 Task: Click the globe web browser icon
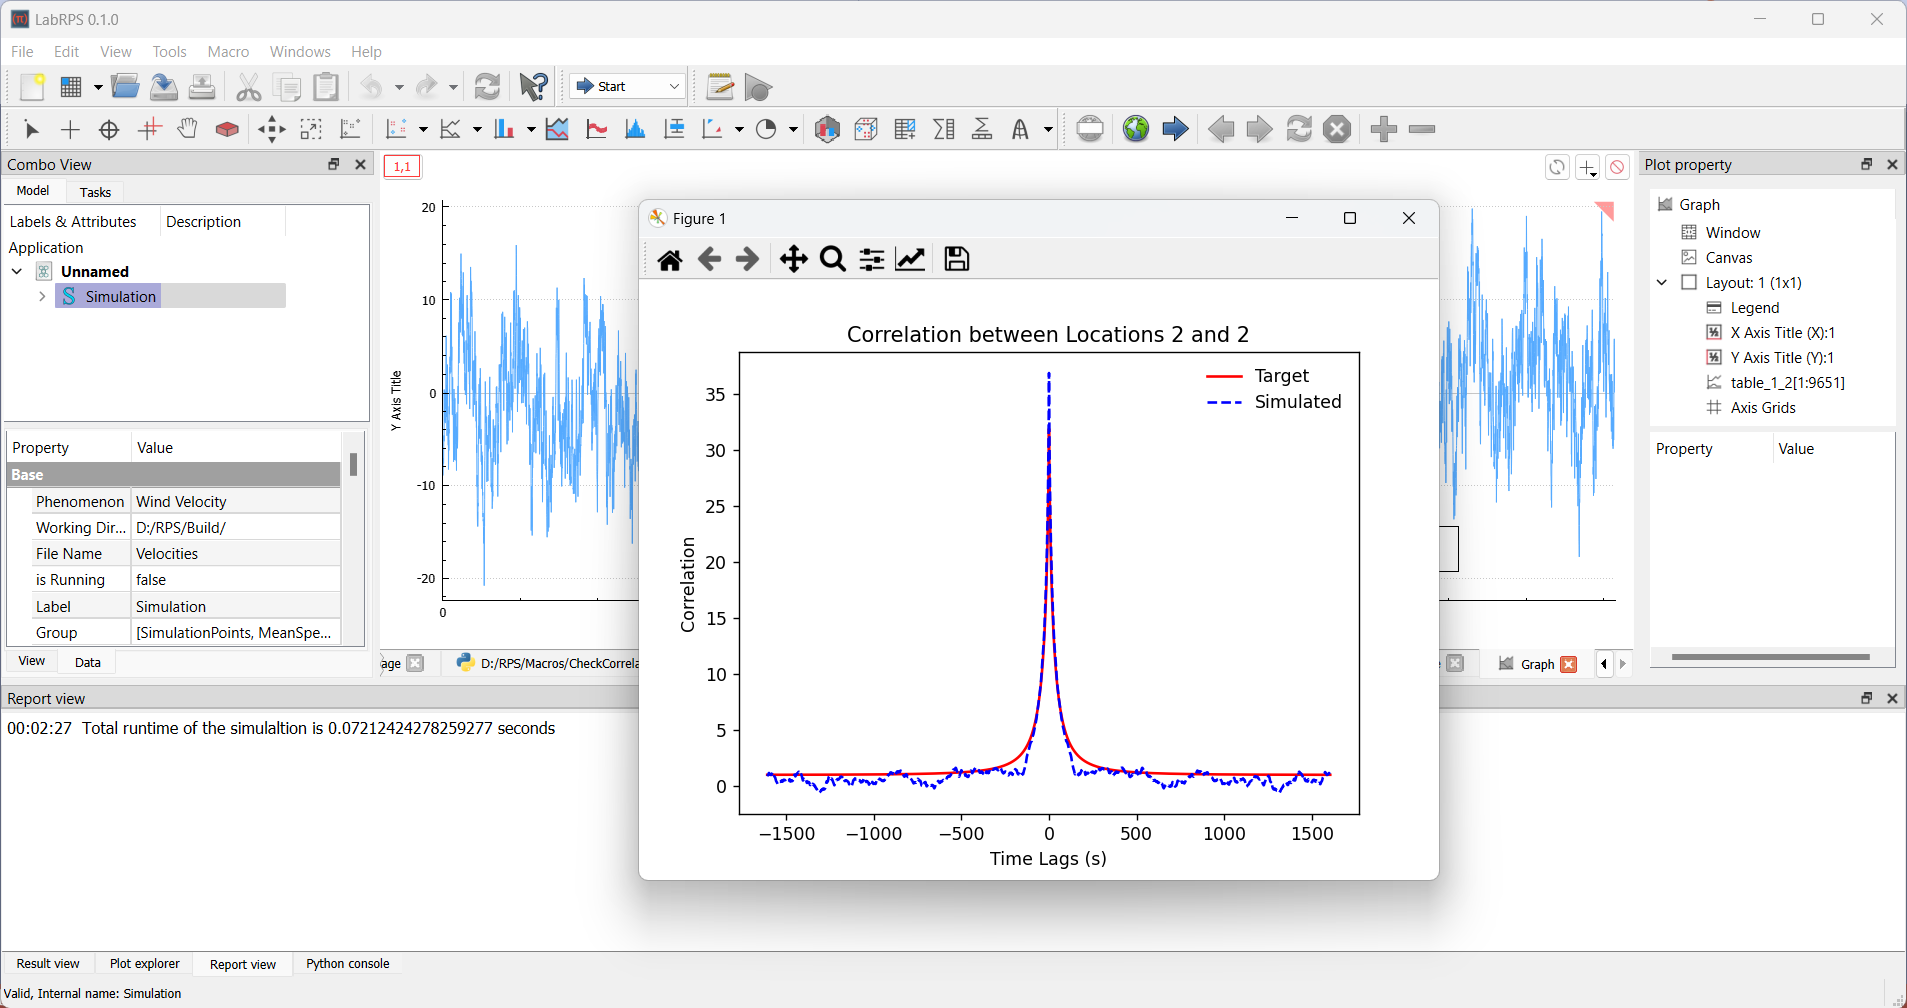(x=1135, y=129)
